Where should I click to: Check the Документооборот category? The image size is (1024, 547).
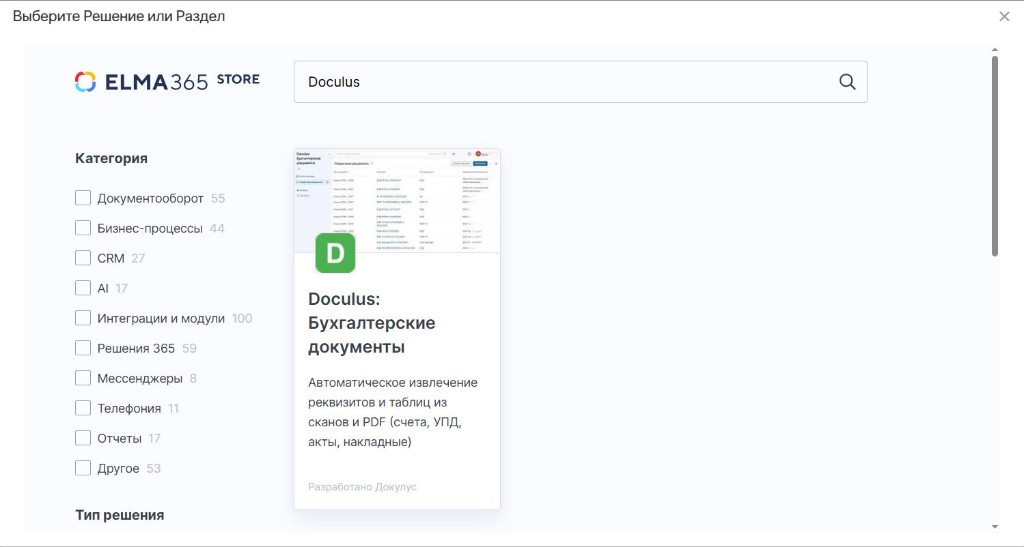point(83,198)
